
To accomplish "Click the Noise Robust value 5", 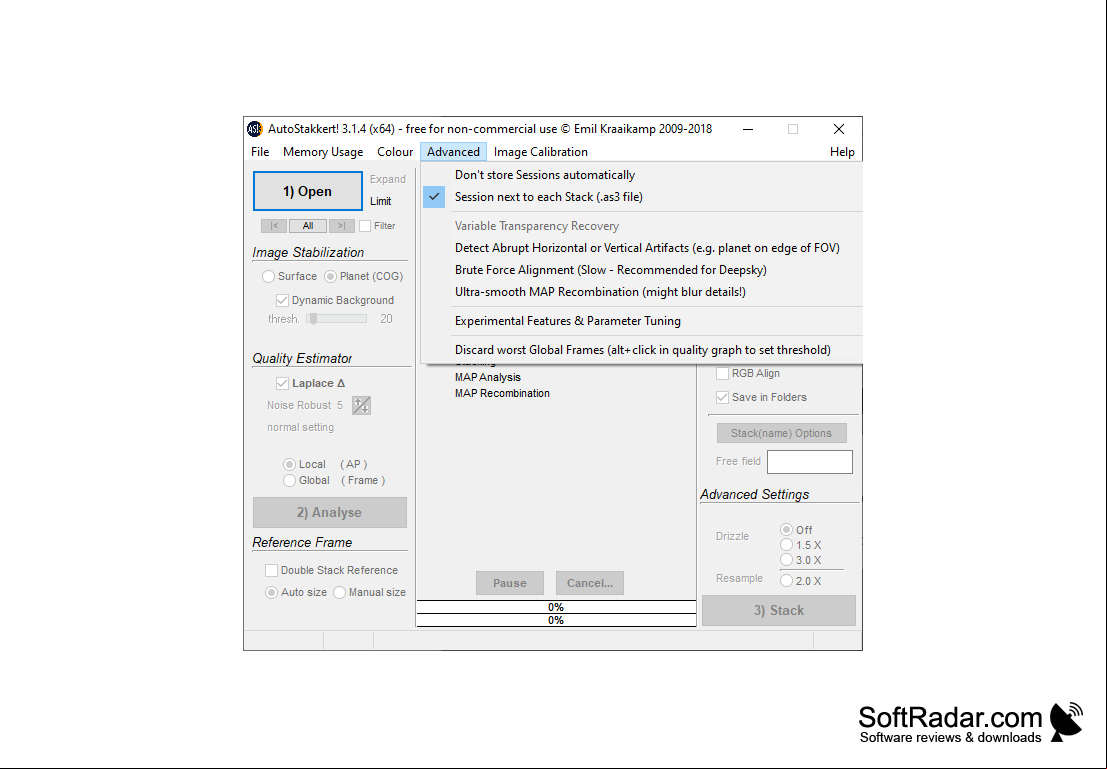I will (x=340, y=405).
